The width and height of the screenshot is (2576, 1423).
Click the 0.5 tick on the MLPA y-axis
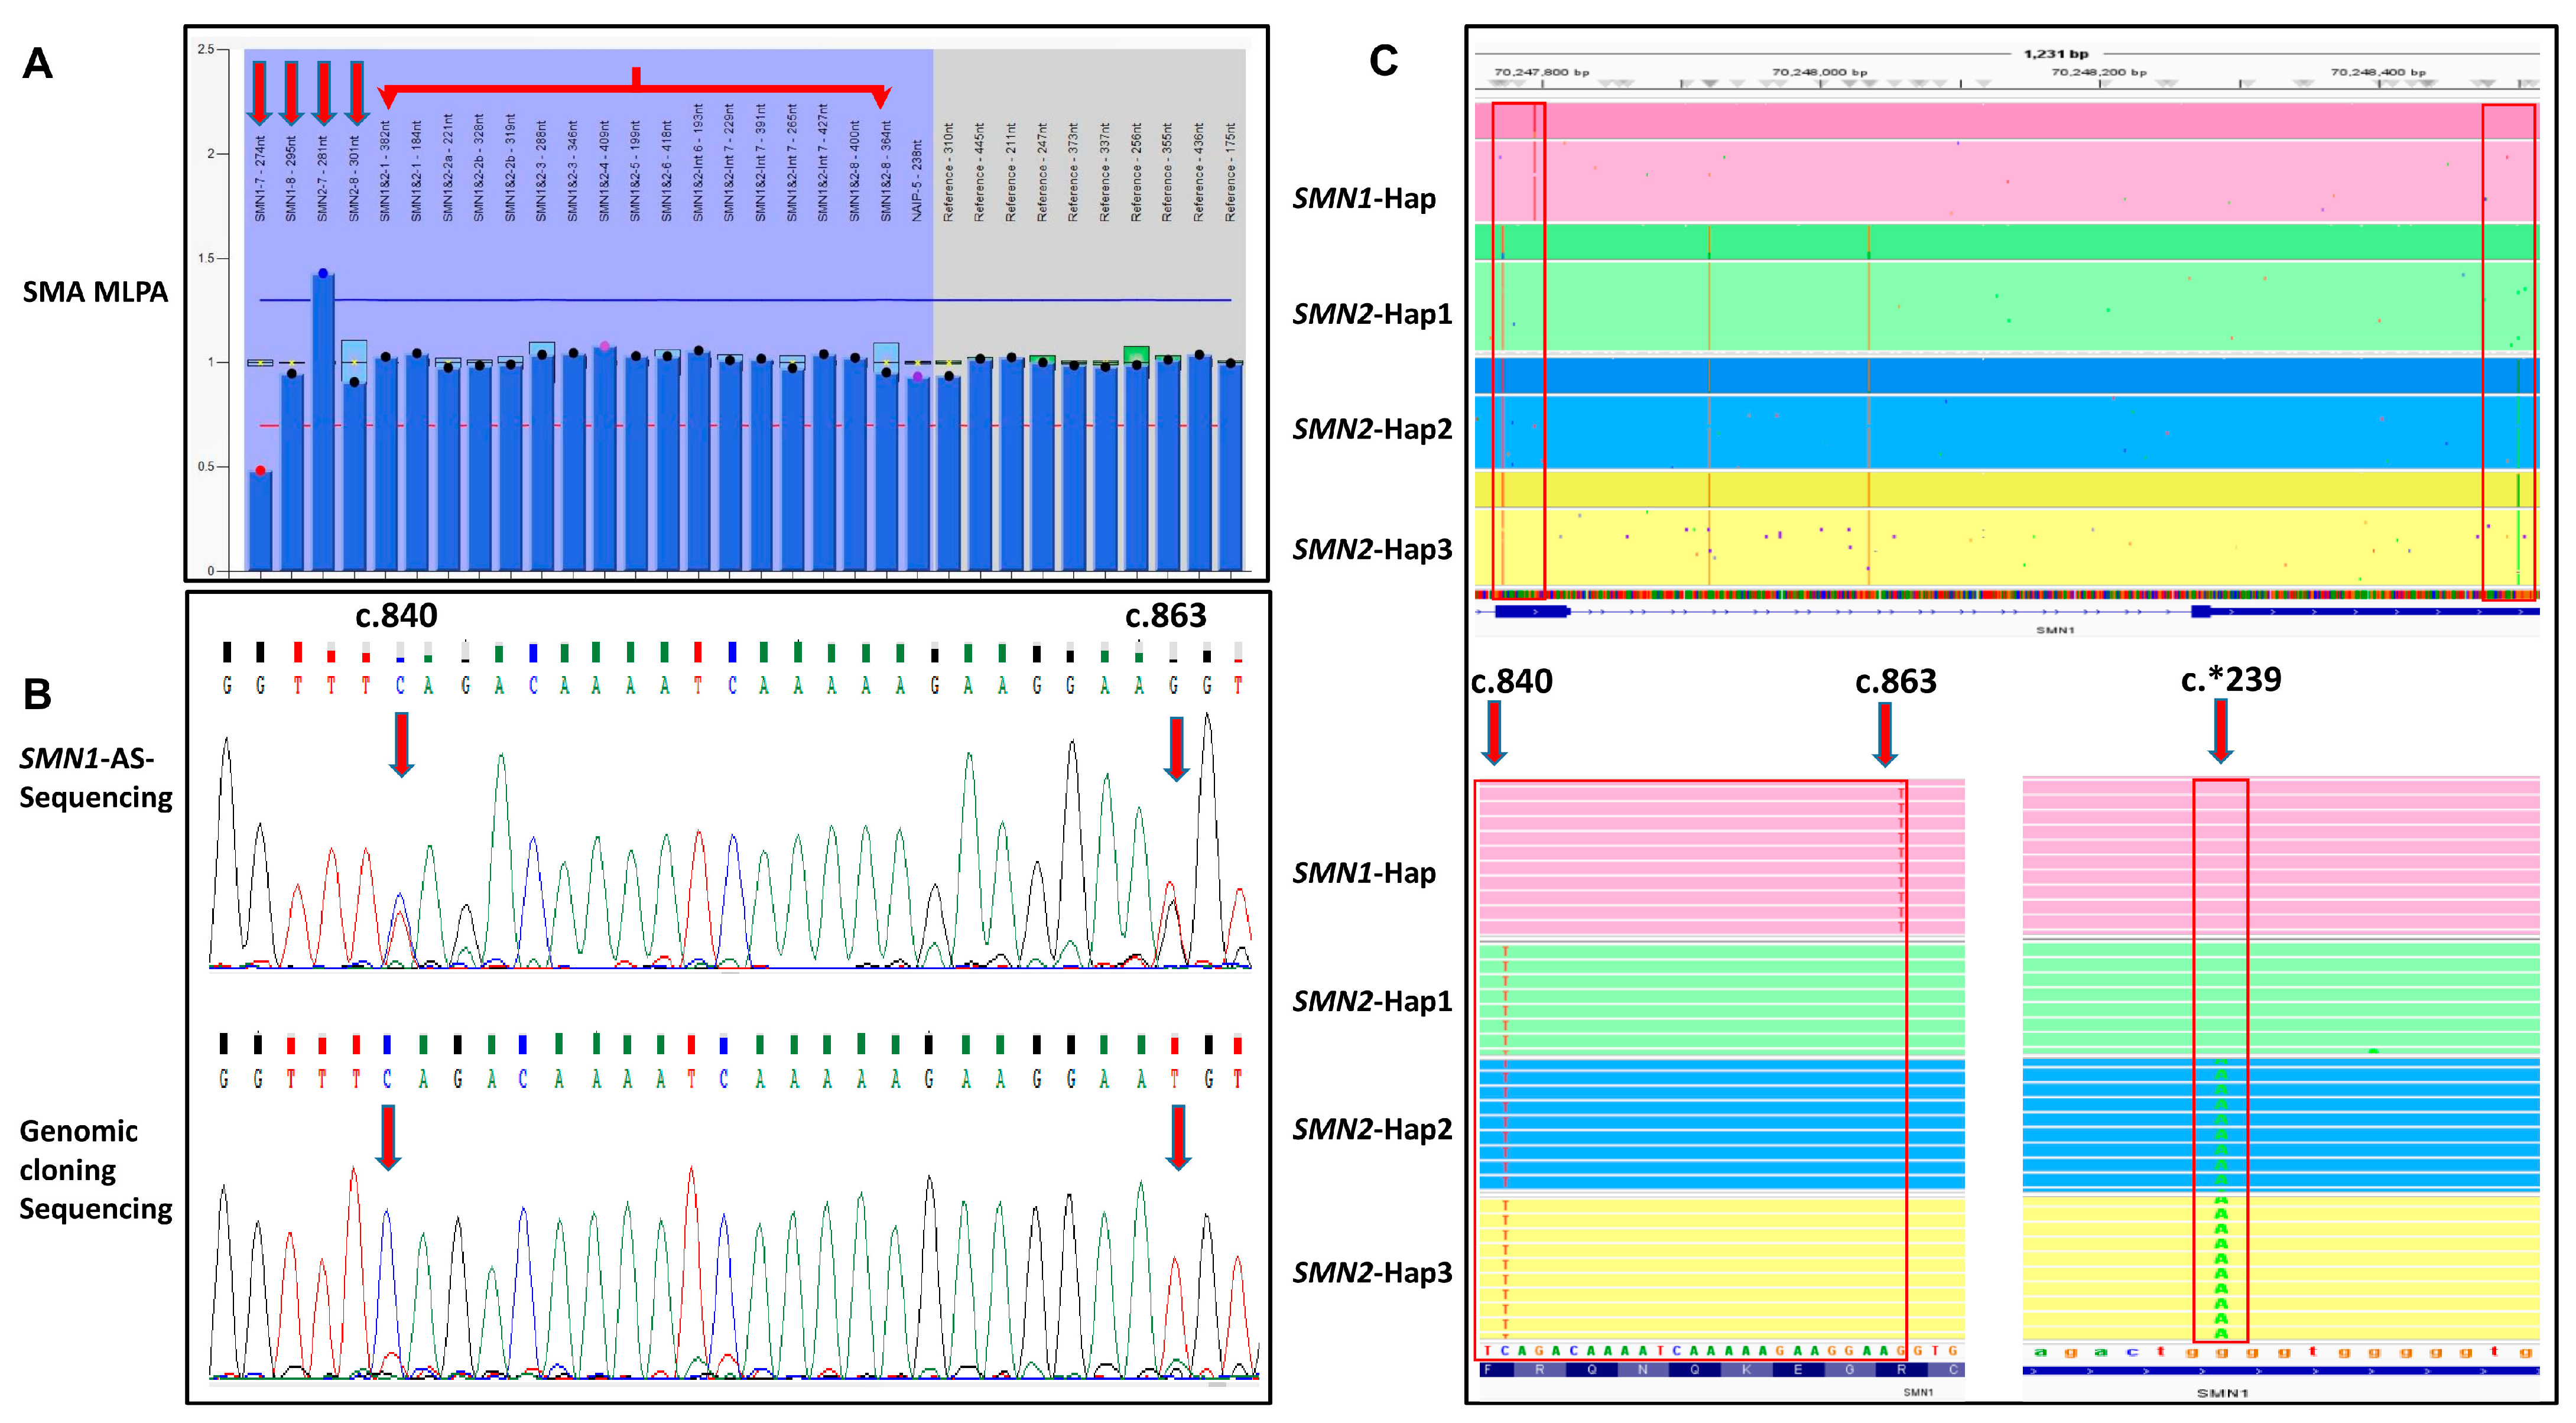[206, 467]
